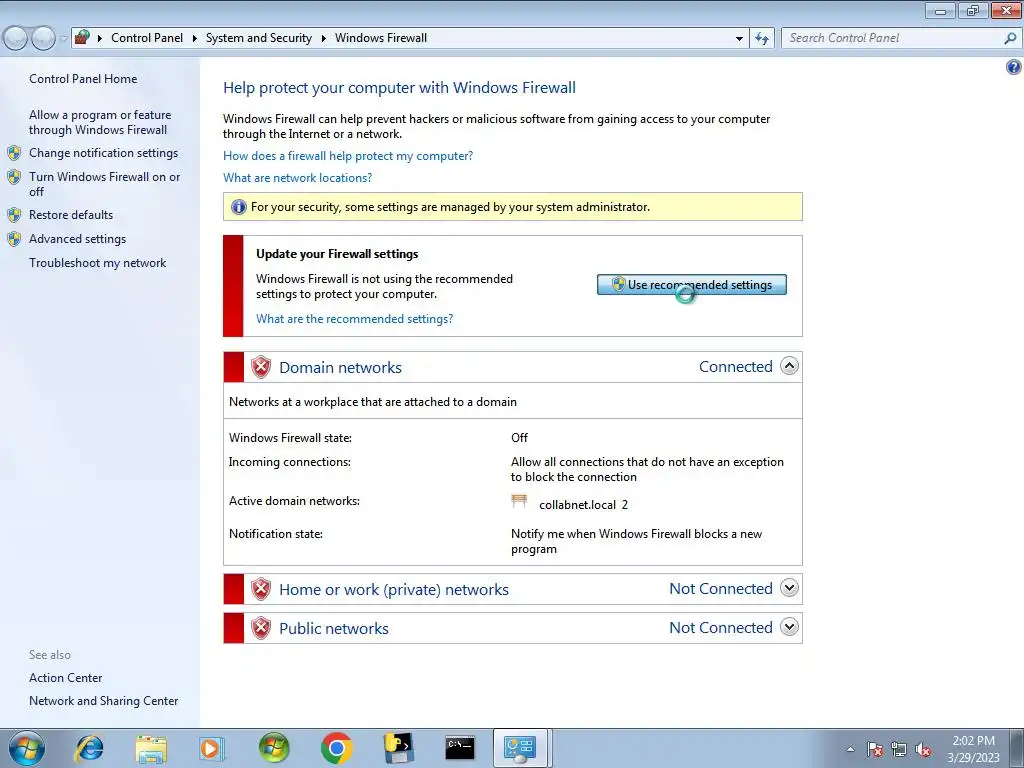This screenshot has width=1024, height=768.
Task: Open Change notification settings
Action: click(x=103, y=153)
